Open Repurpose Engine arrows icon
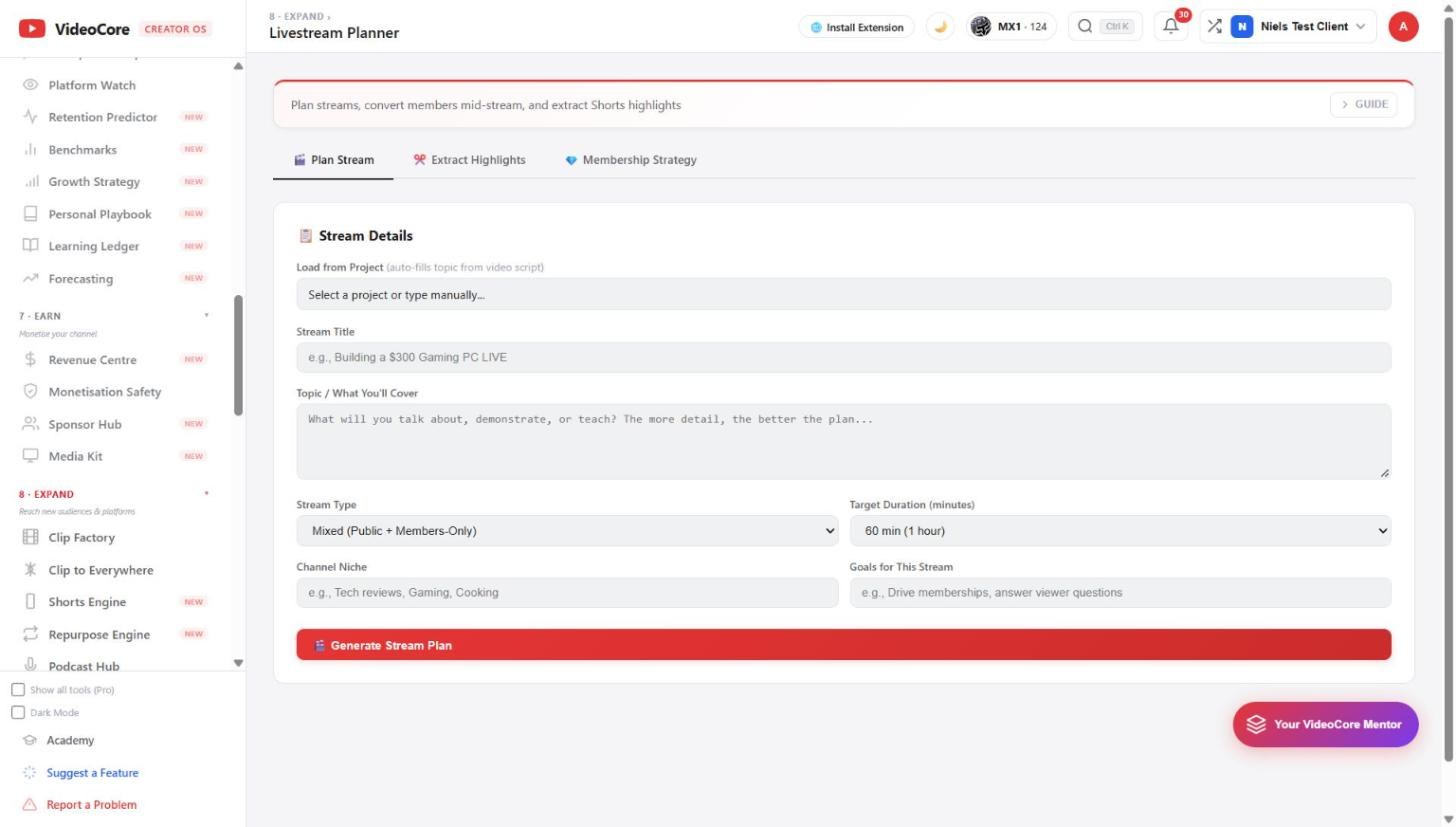Screen dimensions: 1456x827 point(30,634)
